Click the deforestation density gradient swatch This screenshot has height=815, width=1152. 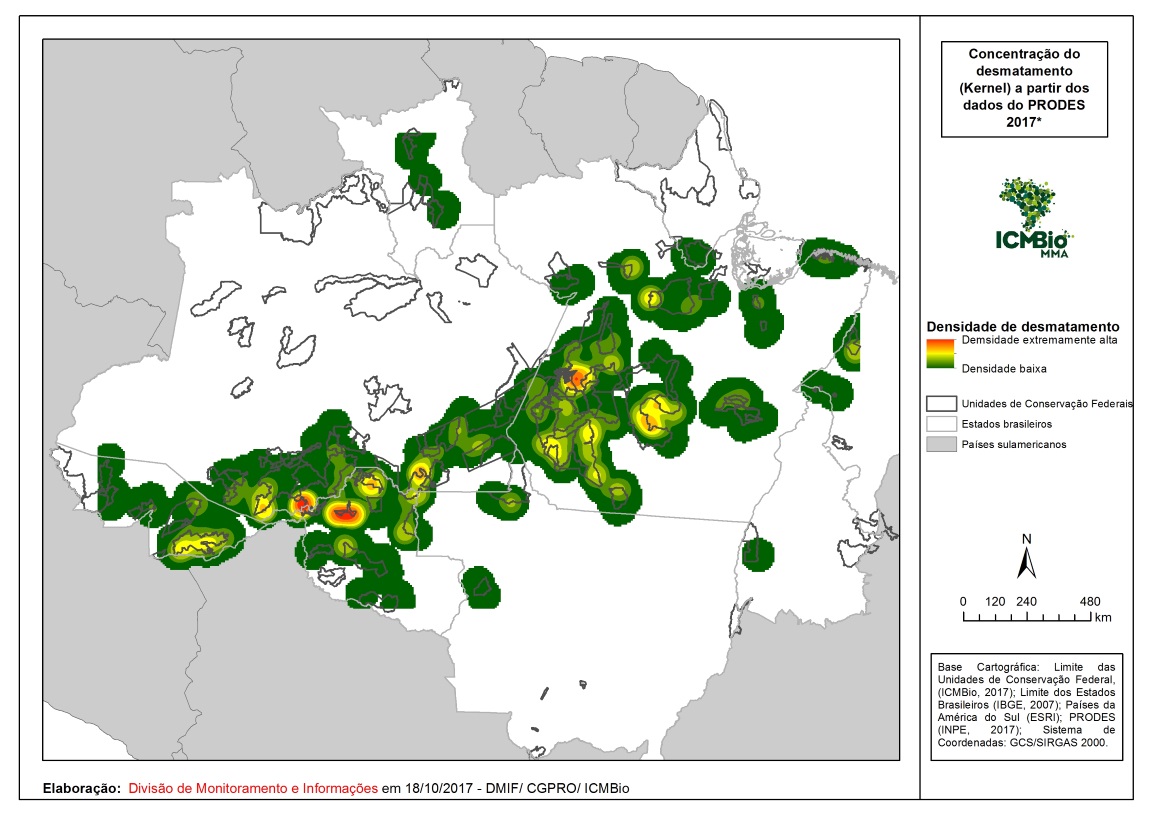(940, 355)
